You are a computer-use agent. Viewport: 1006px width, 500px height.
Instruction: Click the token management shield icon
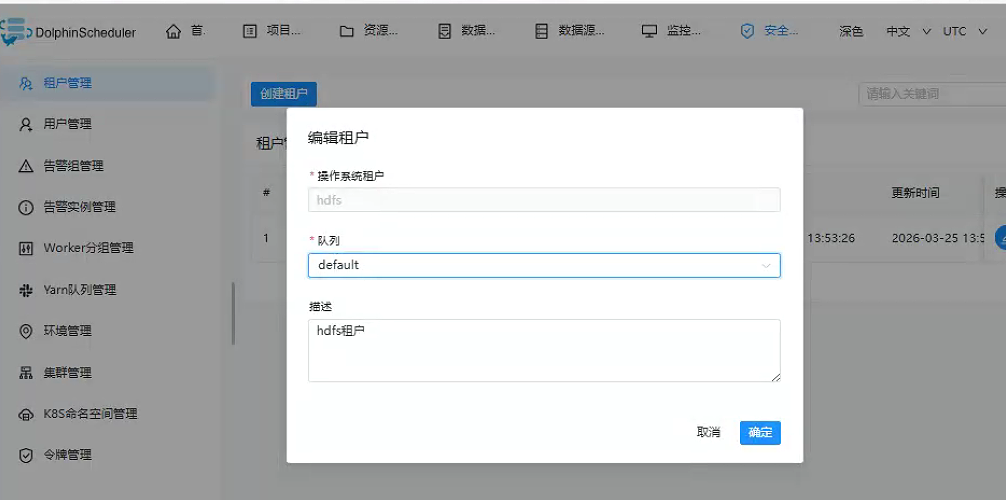[x=26, y=456]
